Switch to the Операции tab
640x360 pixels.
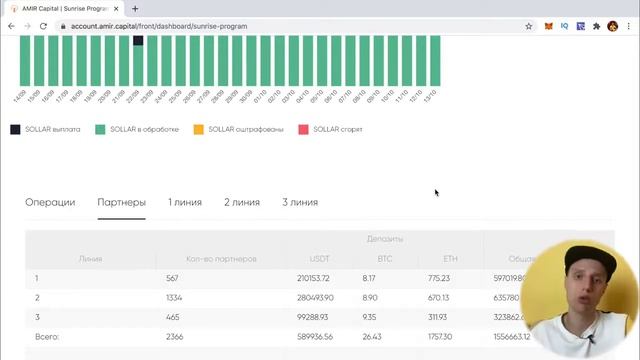(50, 202)
